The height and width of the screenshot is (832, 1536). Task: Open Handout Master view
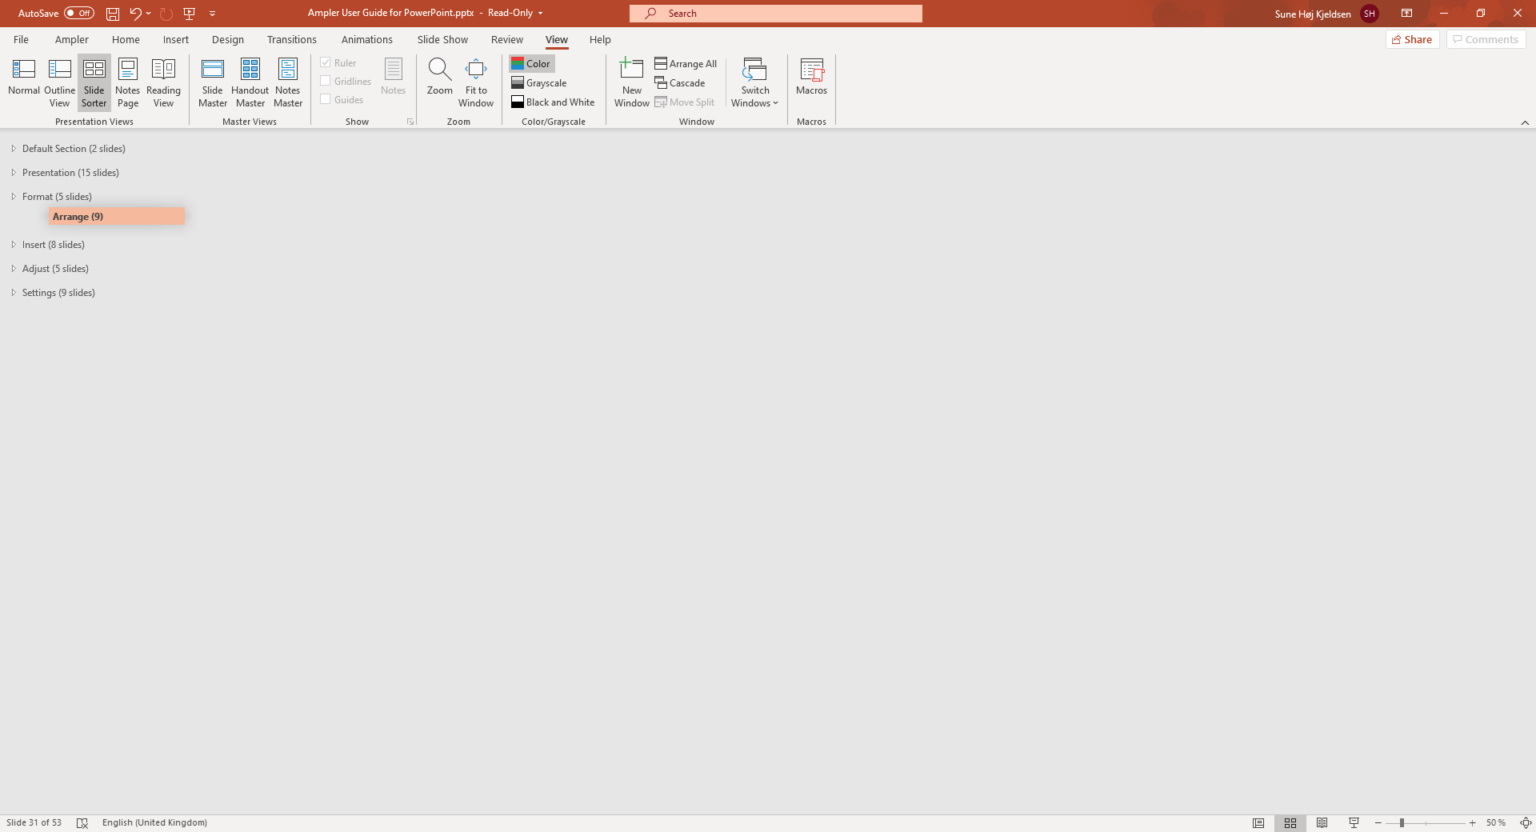click(x=249, y=80)
